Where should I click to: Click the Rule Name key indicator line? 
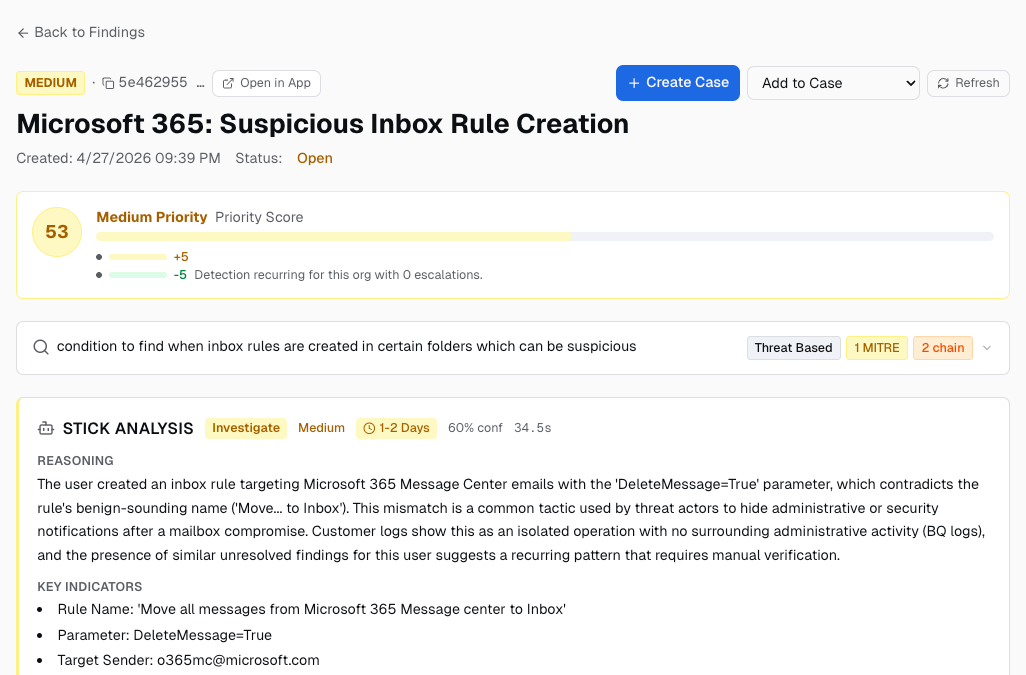[x=311, y=610]
